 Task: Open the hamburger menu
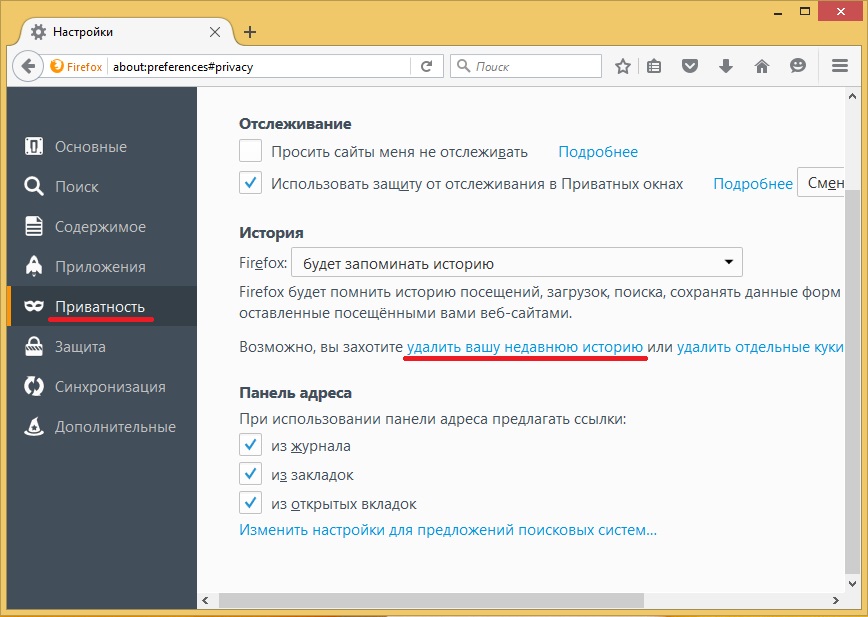point(840,66)
